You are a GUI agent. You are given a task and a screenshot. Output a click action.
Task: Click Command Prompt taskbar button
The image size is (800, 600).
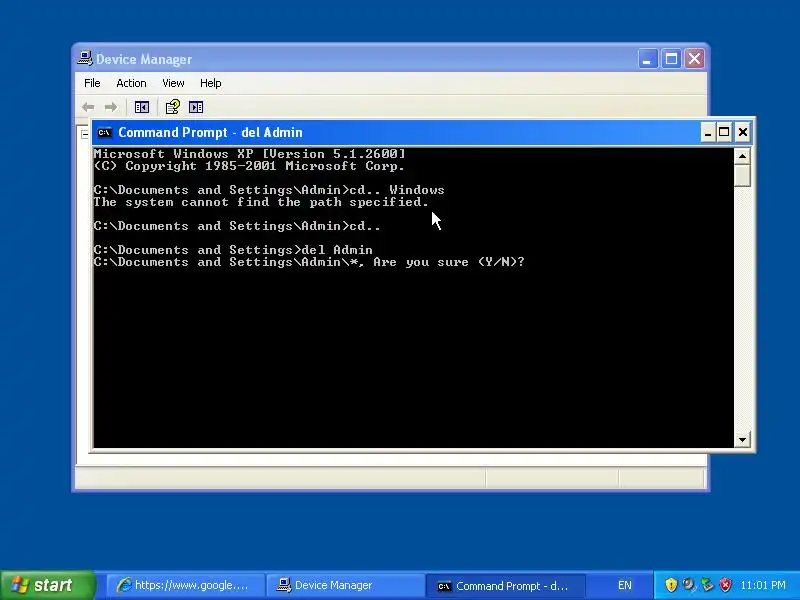(x=504, y=586)
